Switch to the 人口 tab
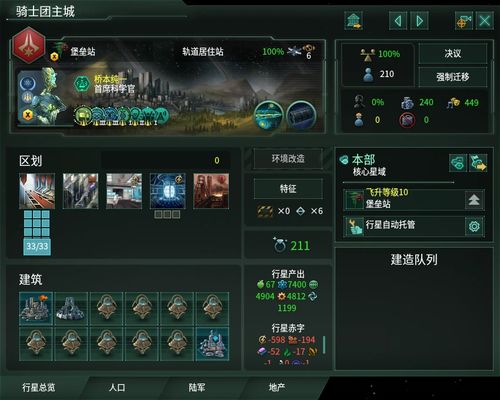The width and height of the screenshot is (500, 400). pyautogui.click(x=117, y=387)
